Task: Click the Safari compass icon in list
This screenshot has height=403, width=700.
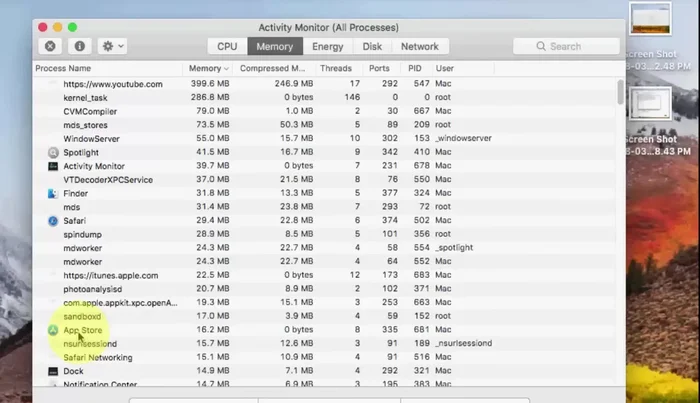Action: [x=53, y=220]
